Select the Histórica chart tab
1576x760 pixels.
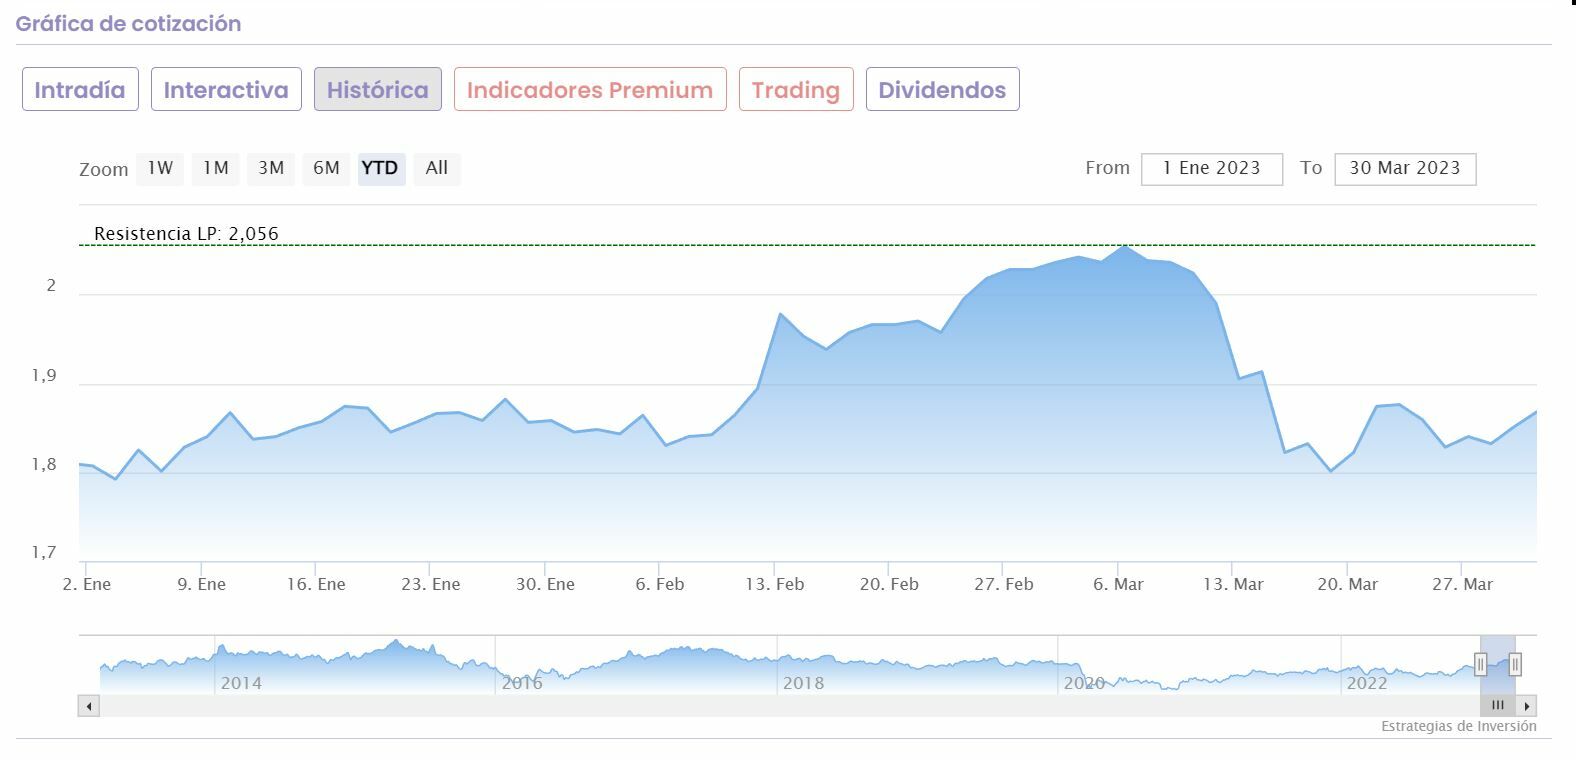377,90
